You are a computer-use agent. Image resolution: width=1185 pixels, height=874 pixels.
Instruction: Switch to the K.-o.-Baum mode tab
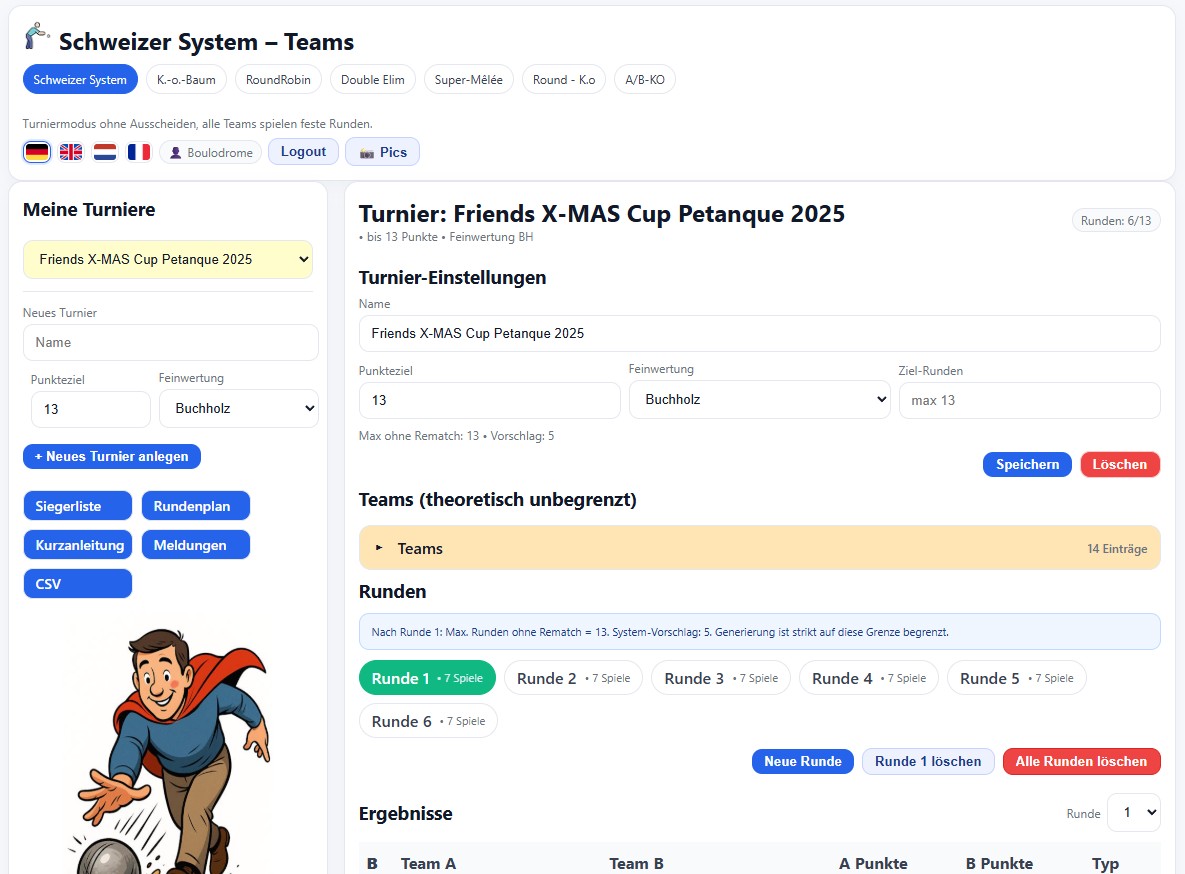click(x=186, y=80)
